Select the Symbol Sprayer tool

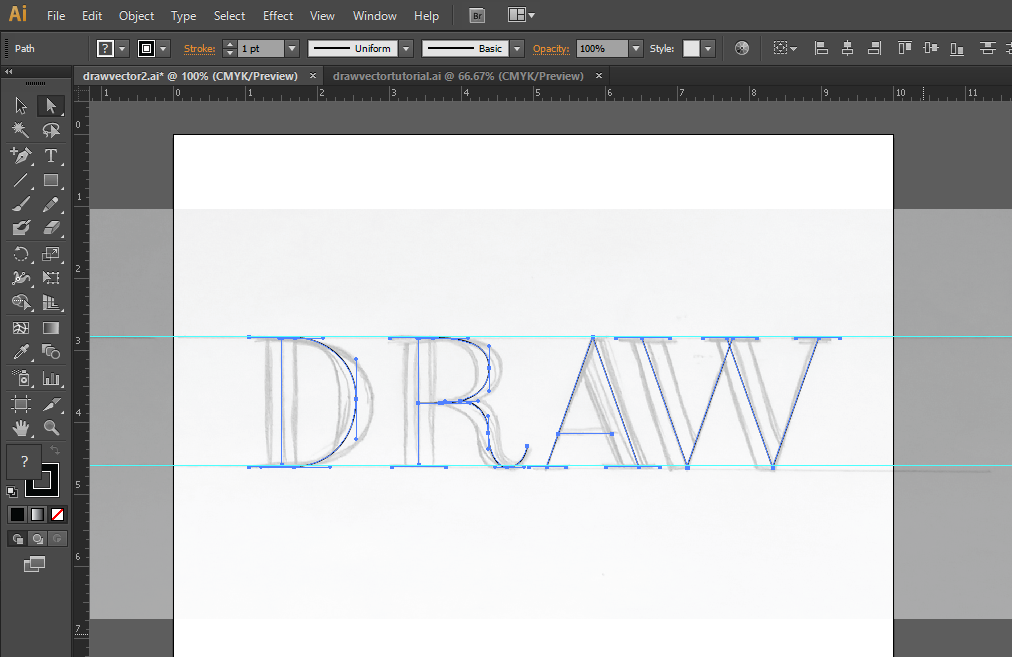(21, 378)
